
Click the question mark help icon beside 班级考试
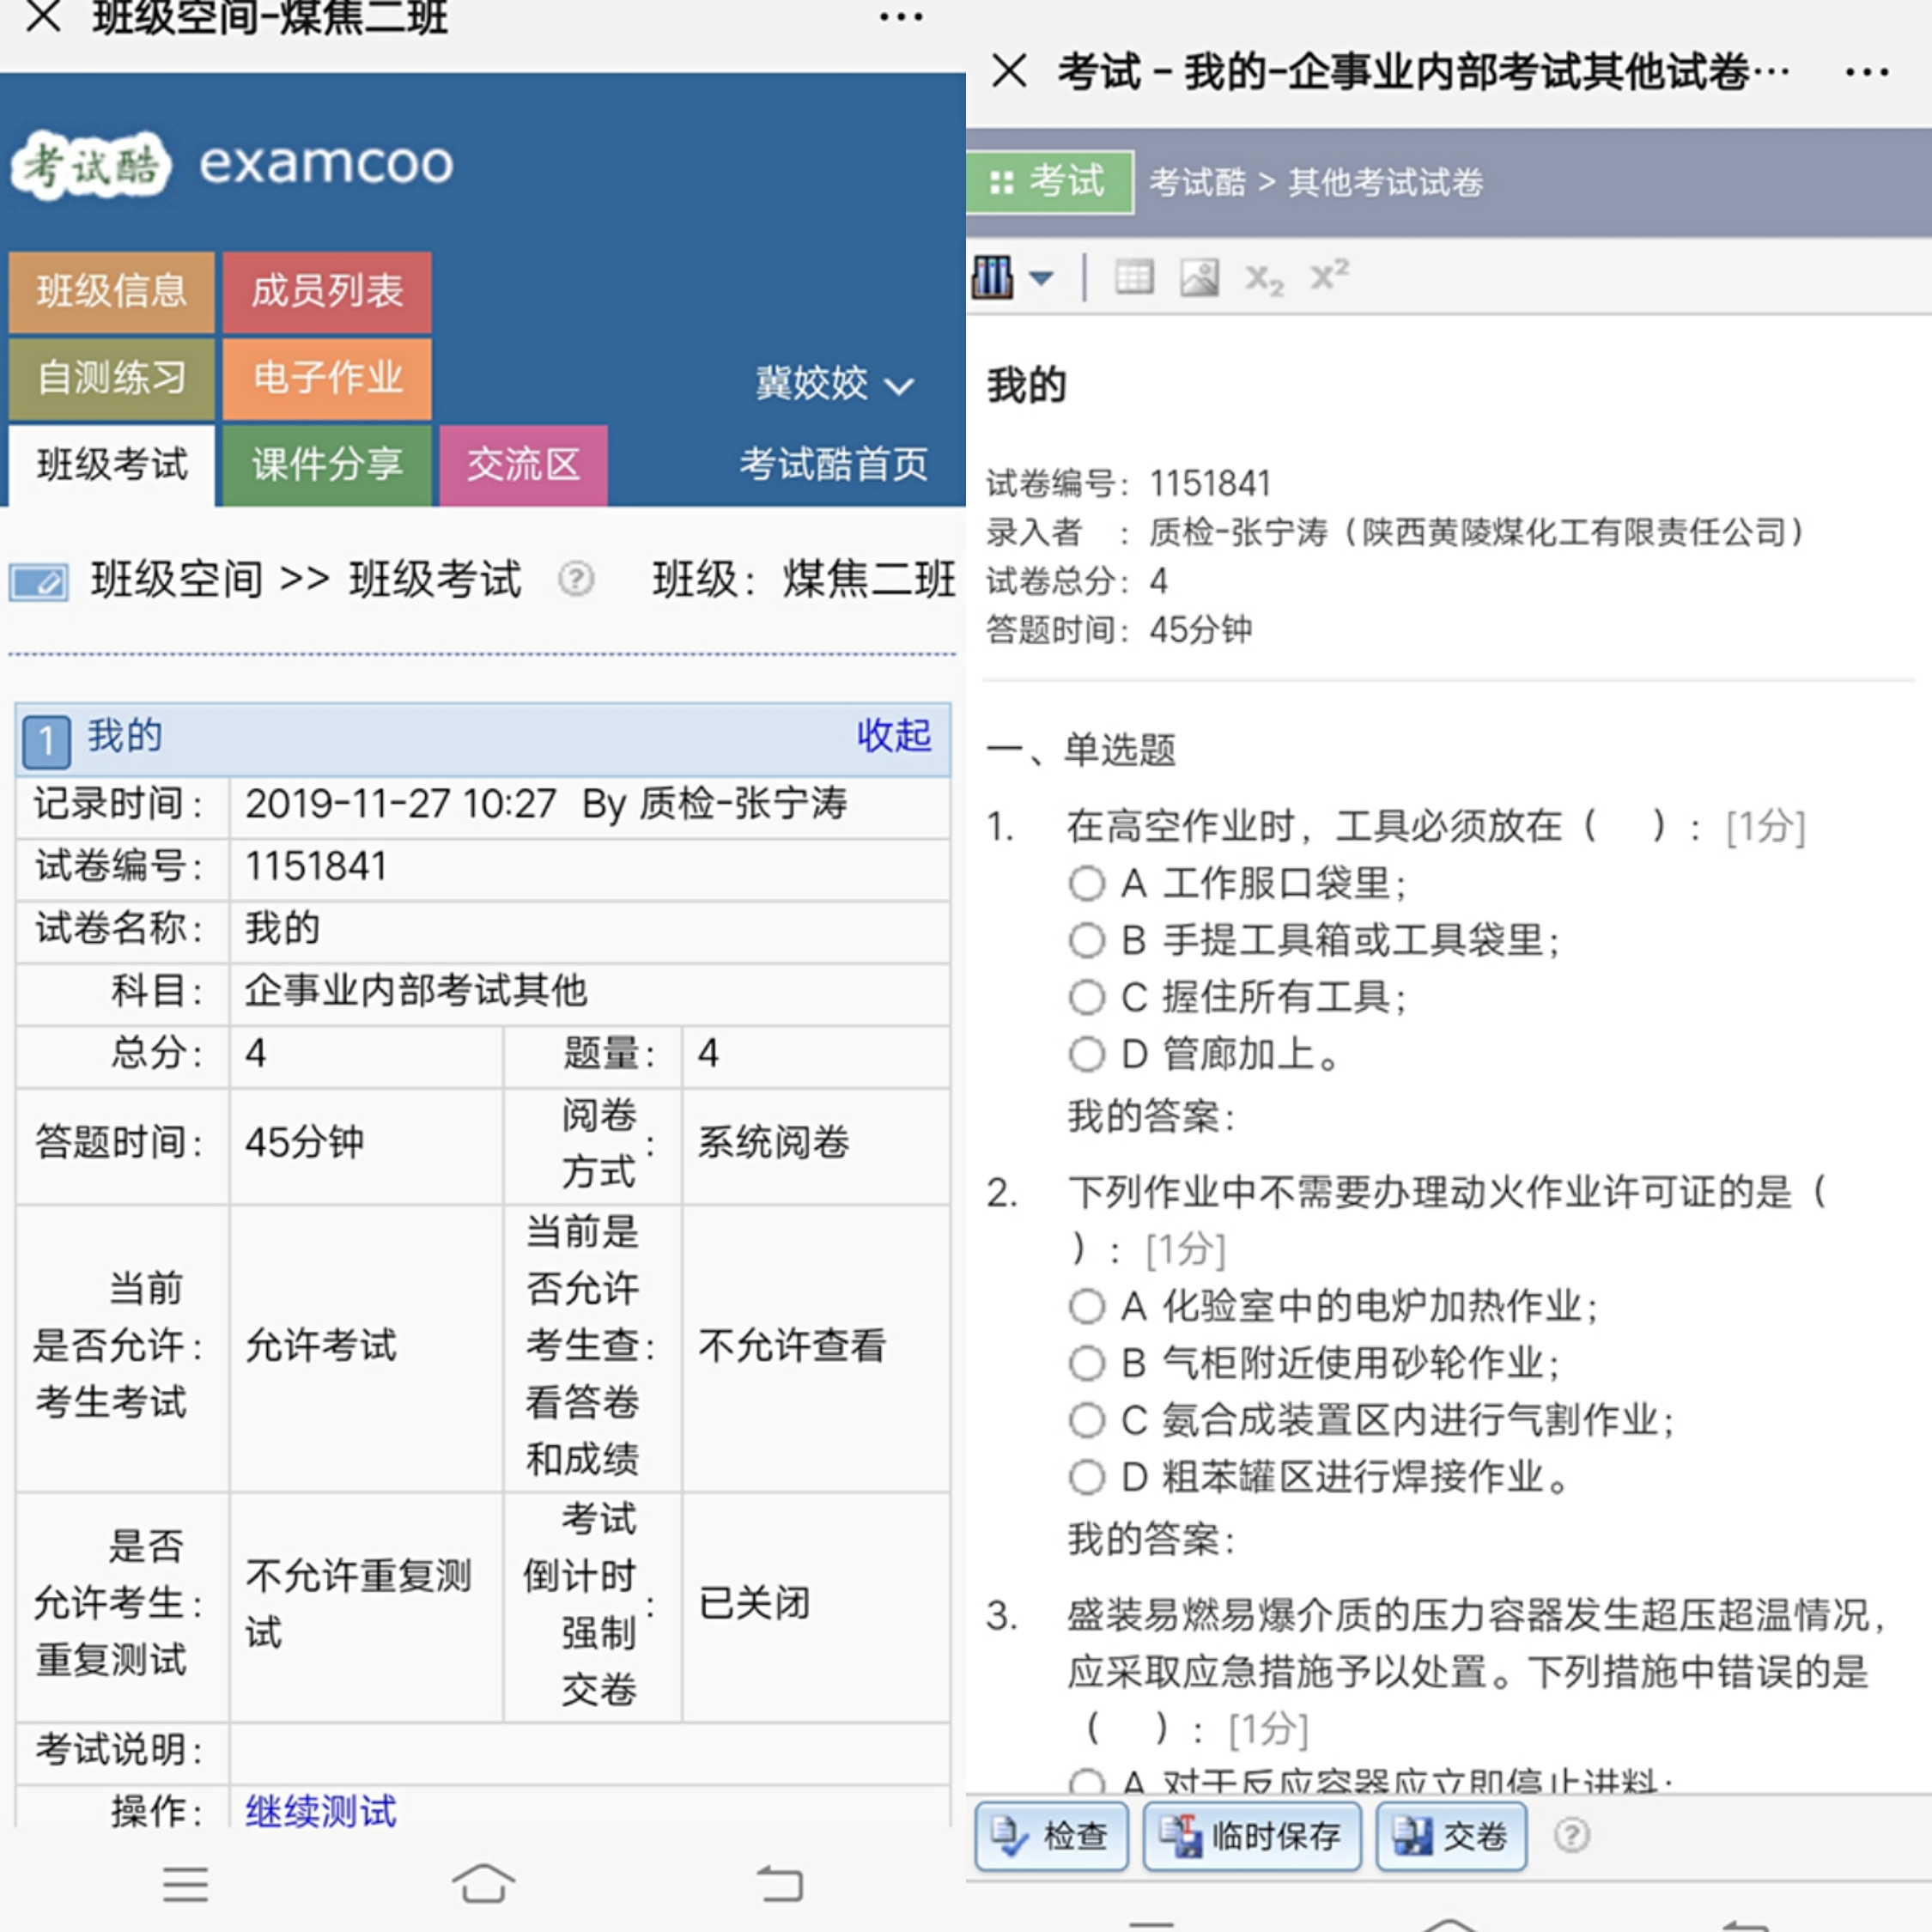[576, 579]
